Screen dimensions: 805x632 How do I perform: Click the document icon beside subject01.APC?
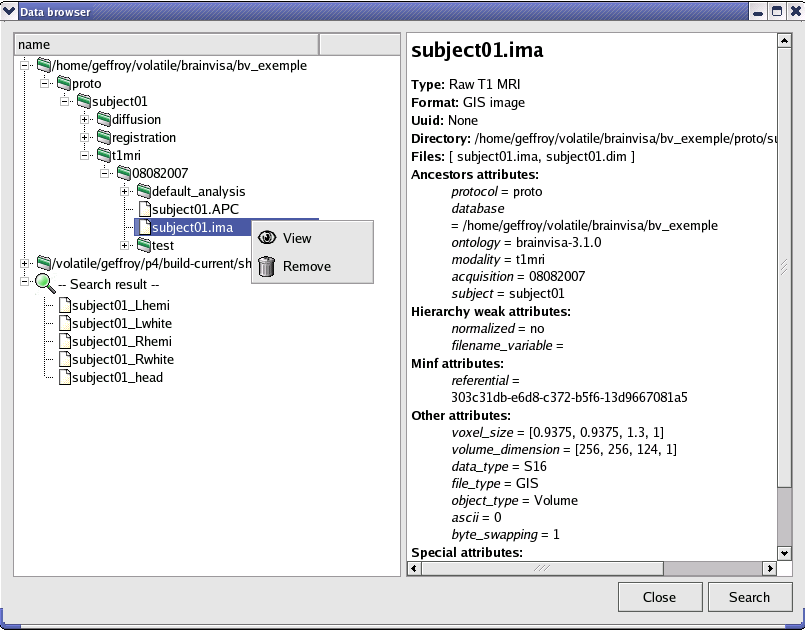143,209
